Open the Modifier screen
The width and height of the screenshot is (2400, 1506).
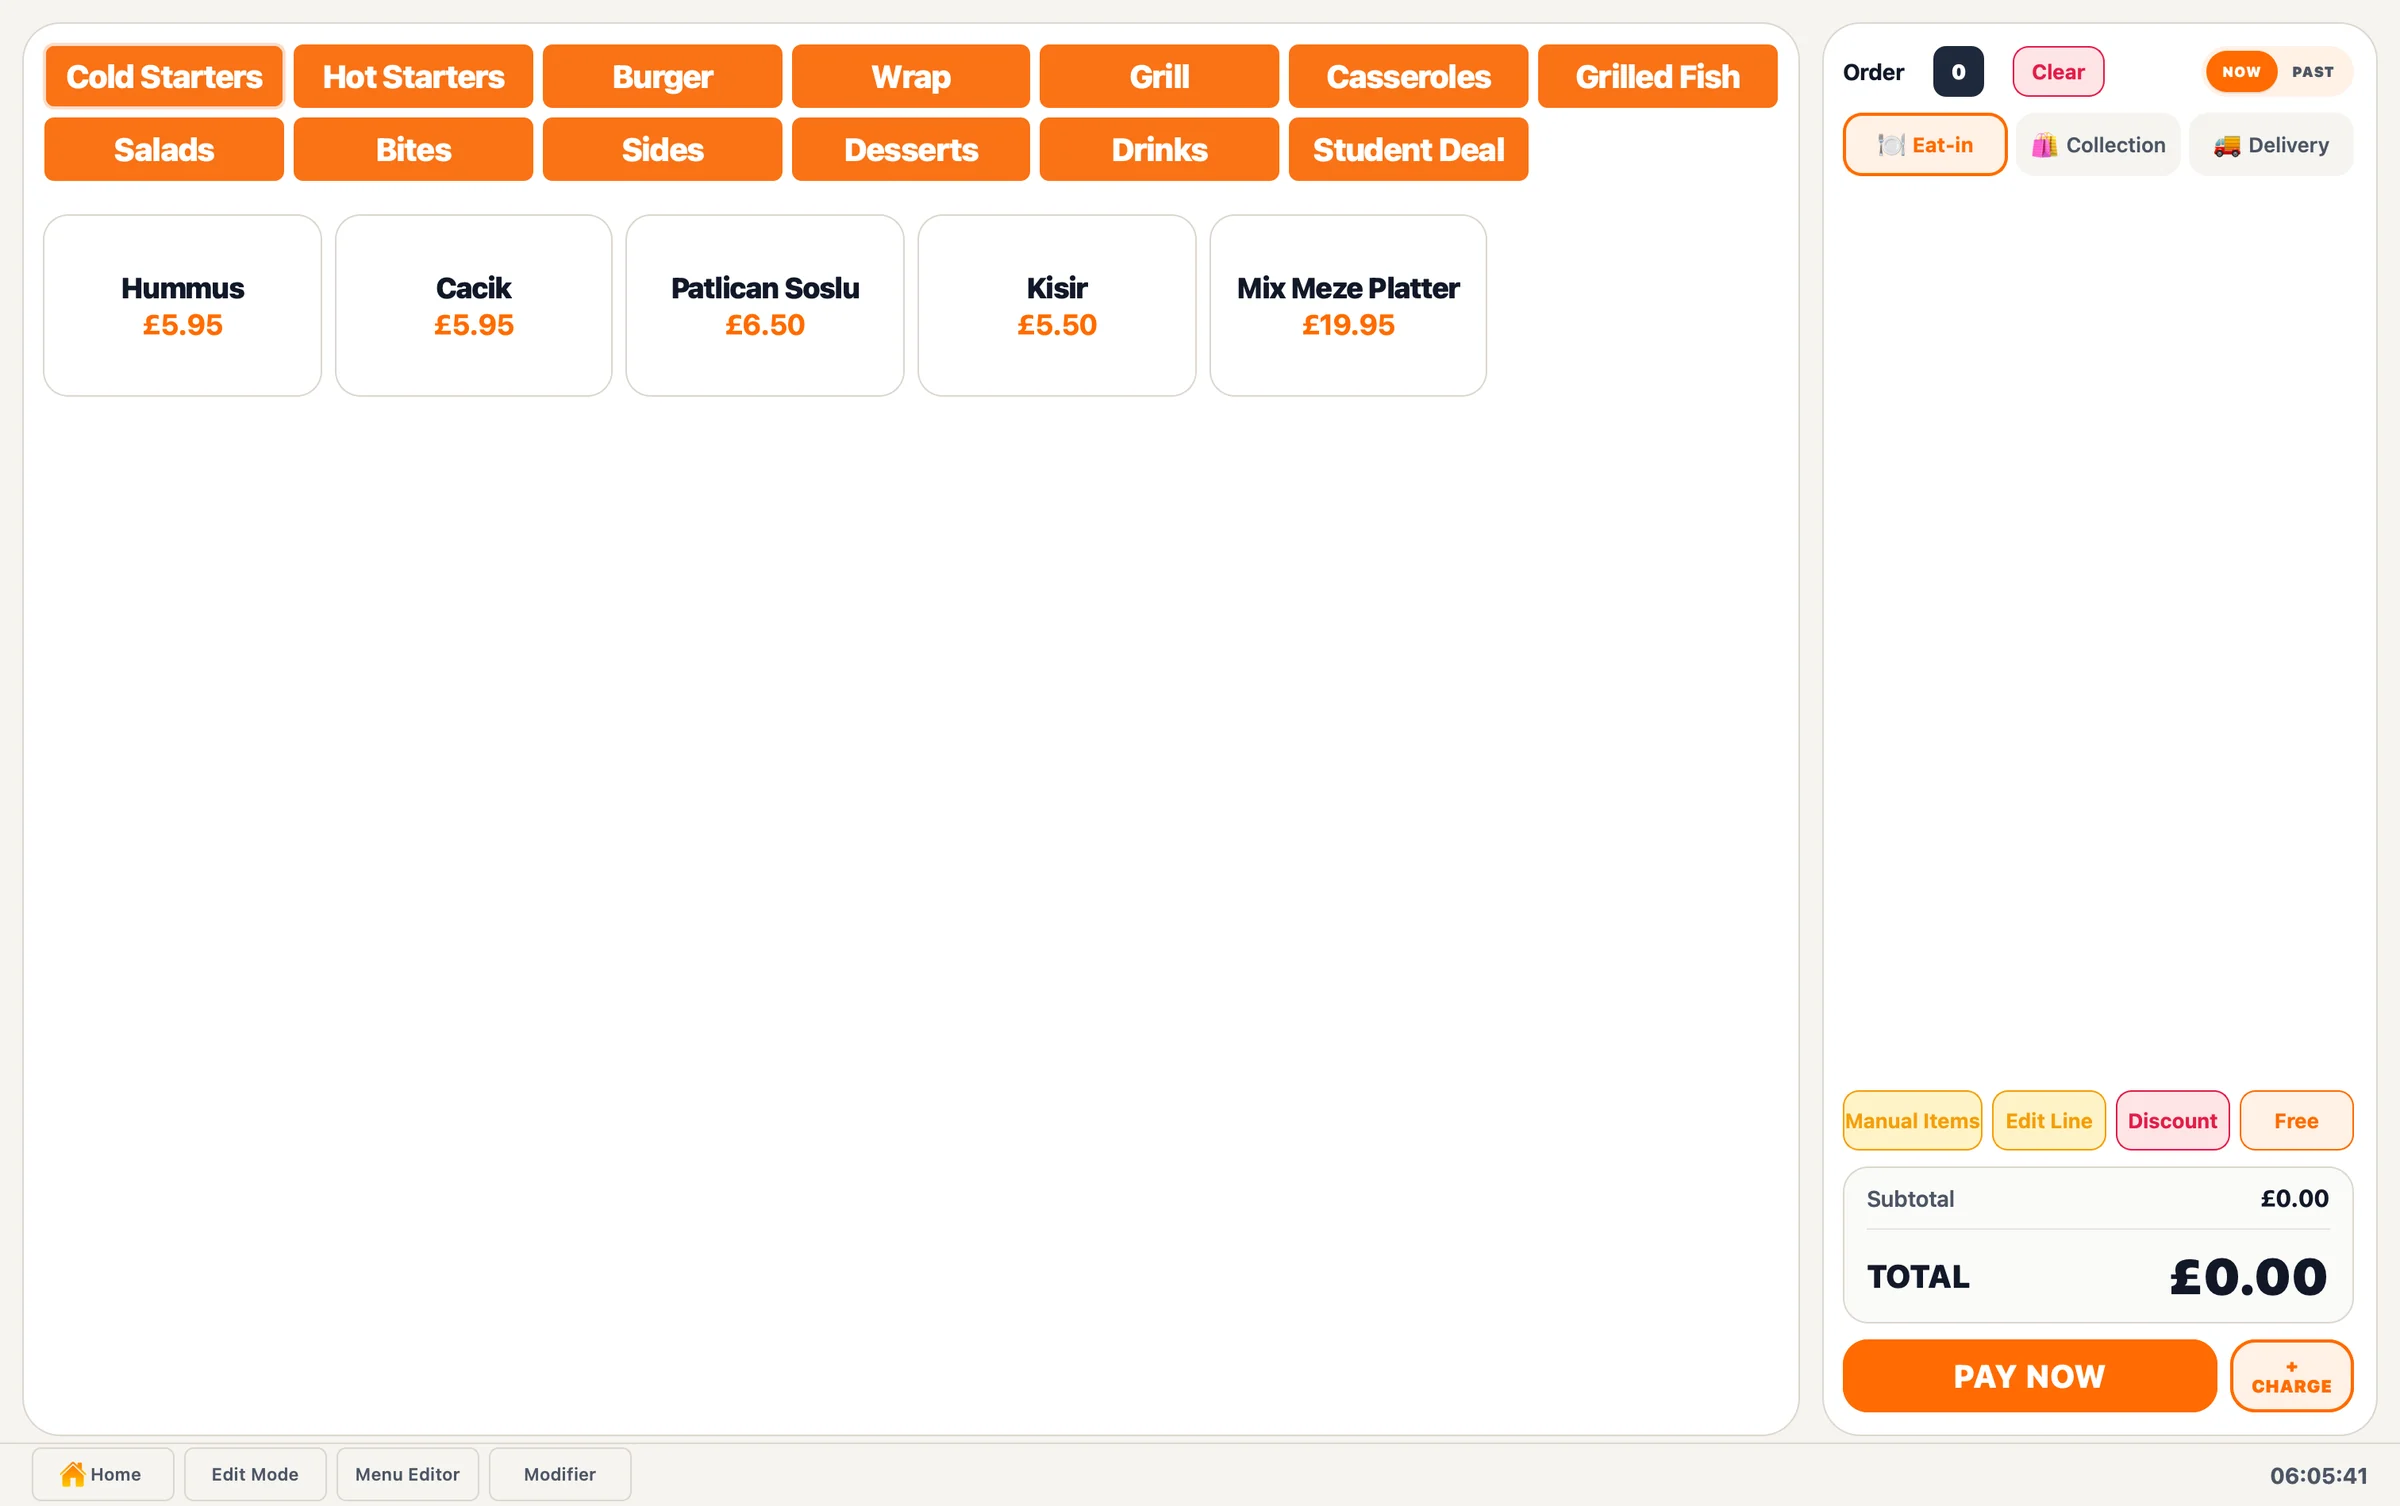560,1473
